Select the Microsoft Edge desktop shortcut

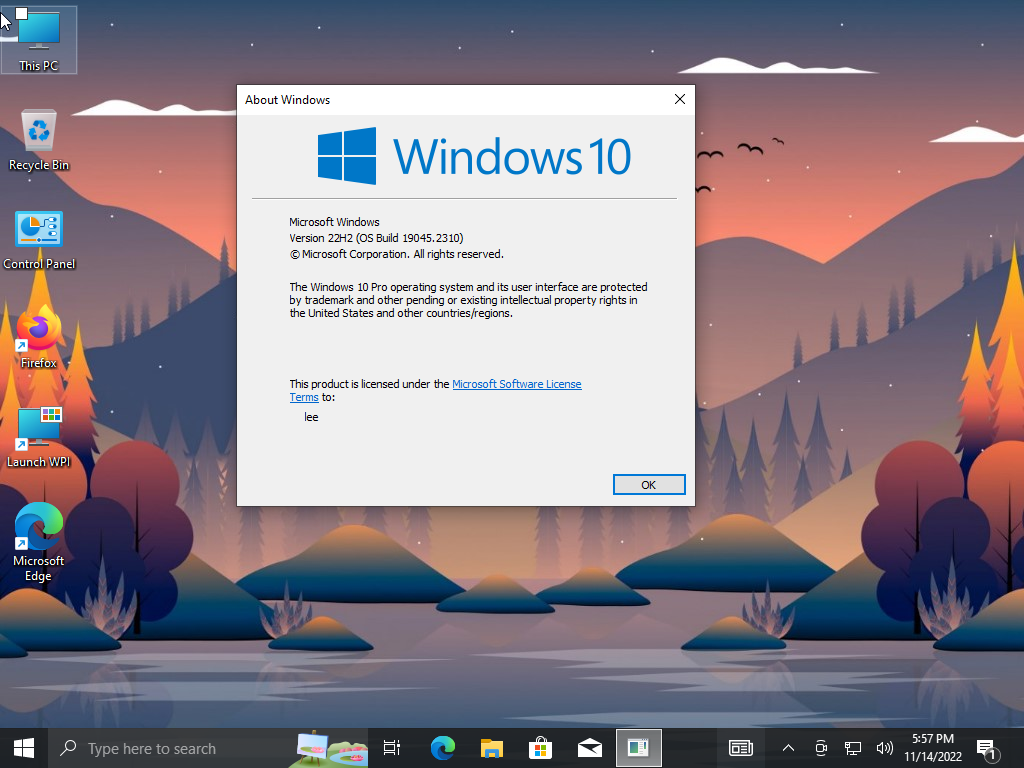[39, 542]
